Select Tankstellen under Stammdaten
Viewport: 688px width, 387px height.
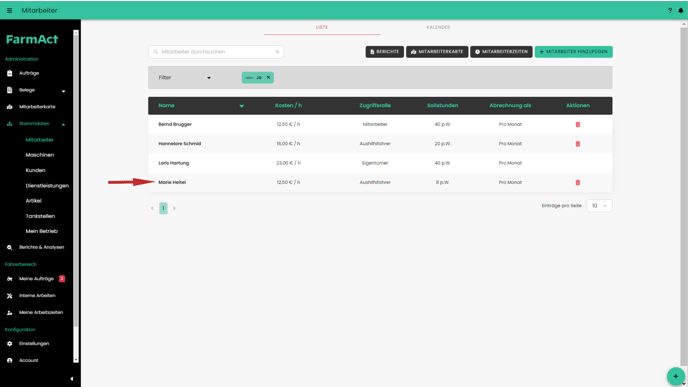coord(40,216)
